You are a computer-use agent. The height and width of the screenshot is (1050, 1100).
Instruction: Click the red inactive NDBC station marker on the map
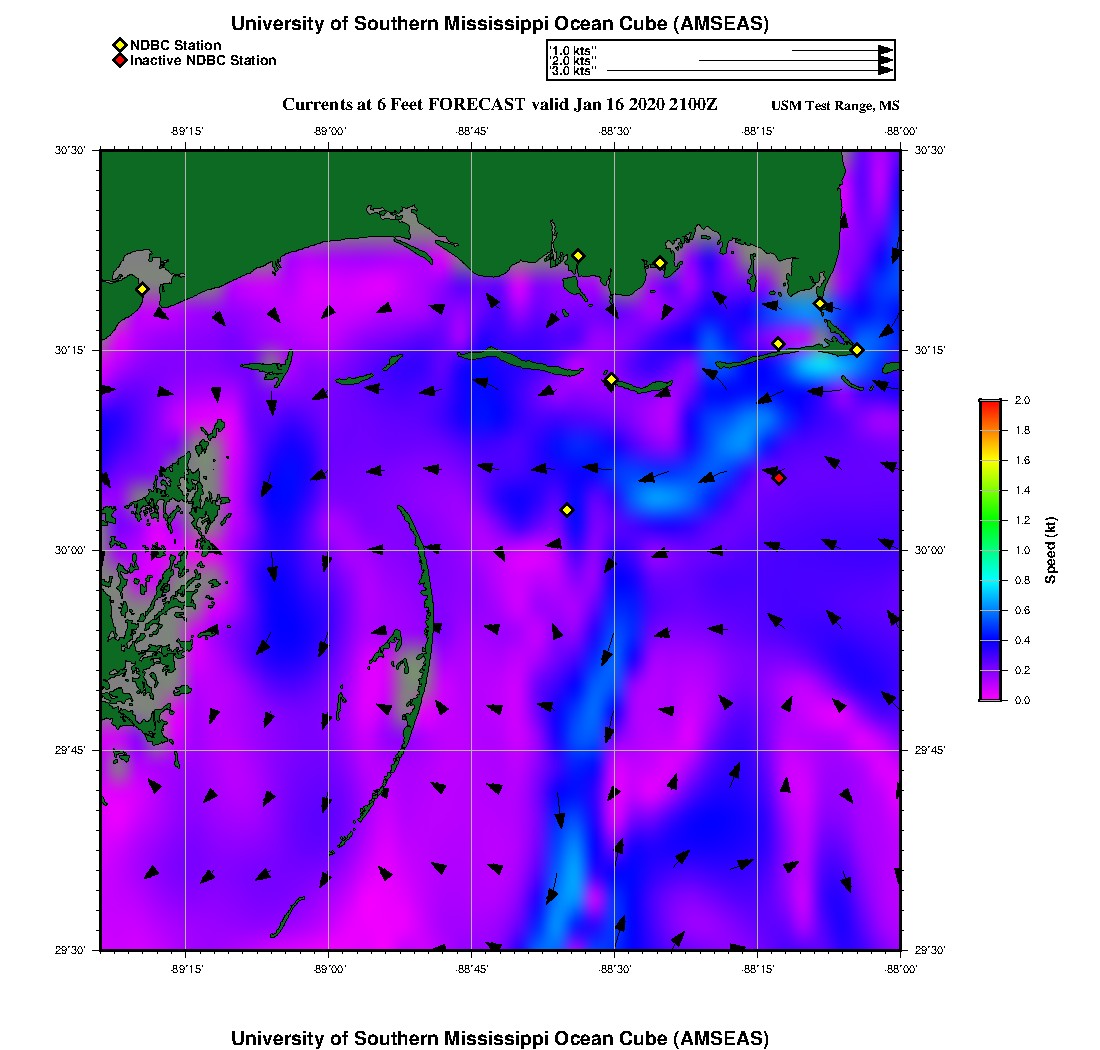(779, 478)
